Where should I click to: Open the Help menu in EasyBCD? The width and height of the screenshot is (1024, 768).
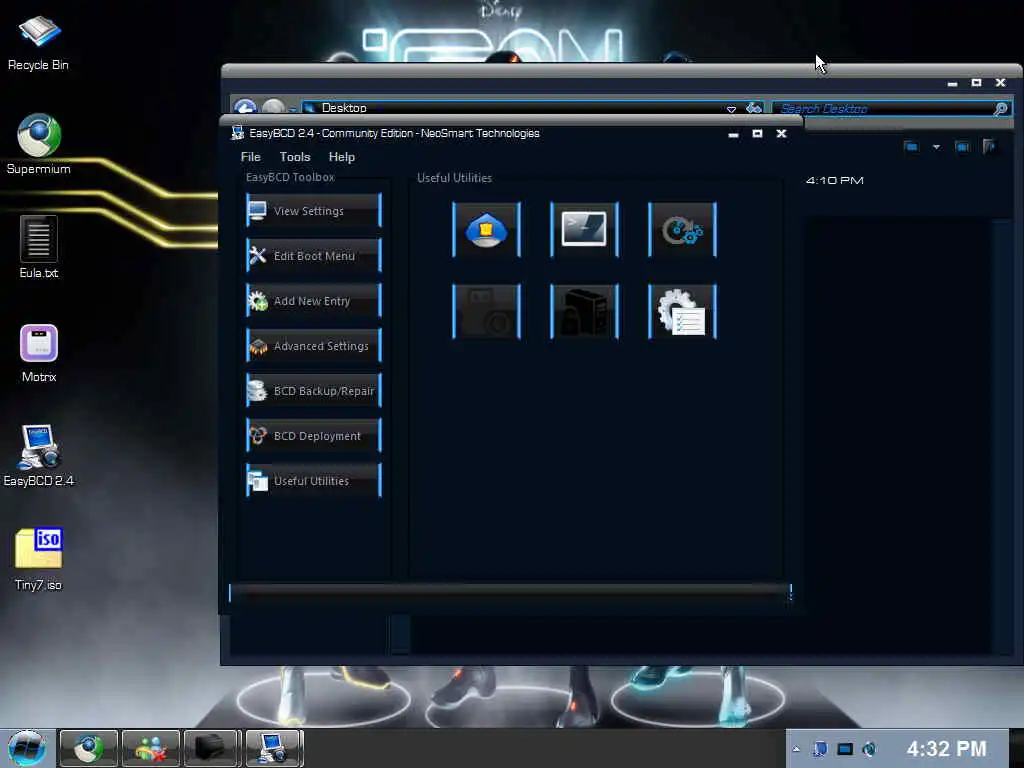(x=342, y=157)
